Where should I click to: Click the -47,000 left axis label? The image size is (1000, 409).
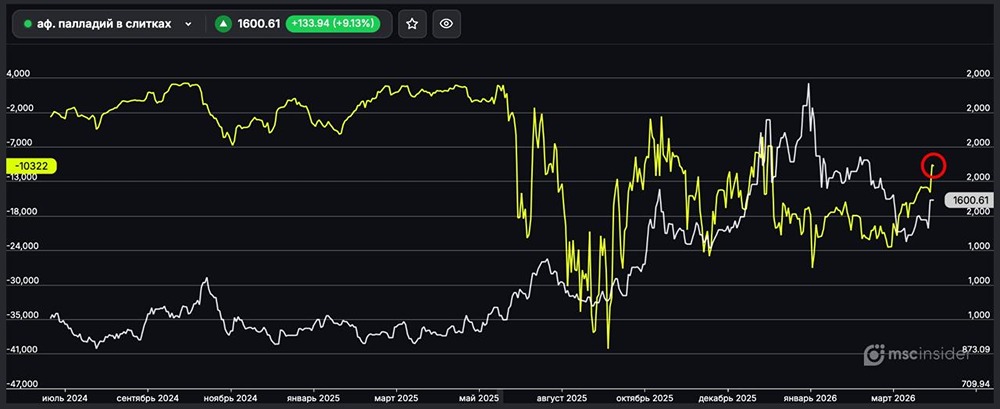[20, 385]
